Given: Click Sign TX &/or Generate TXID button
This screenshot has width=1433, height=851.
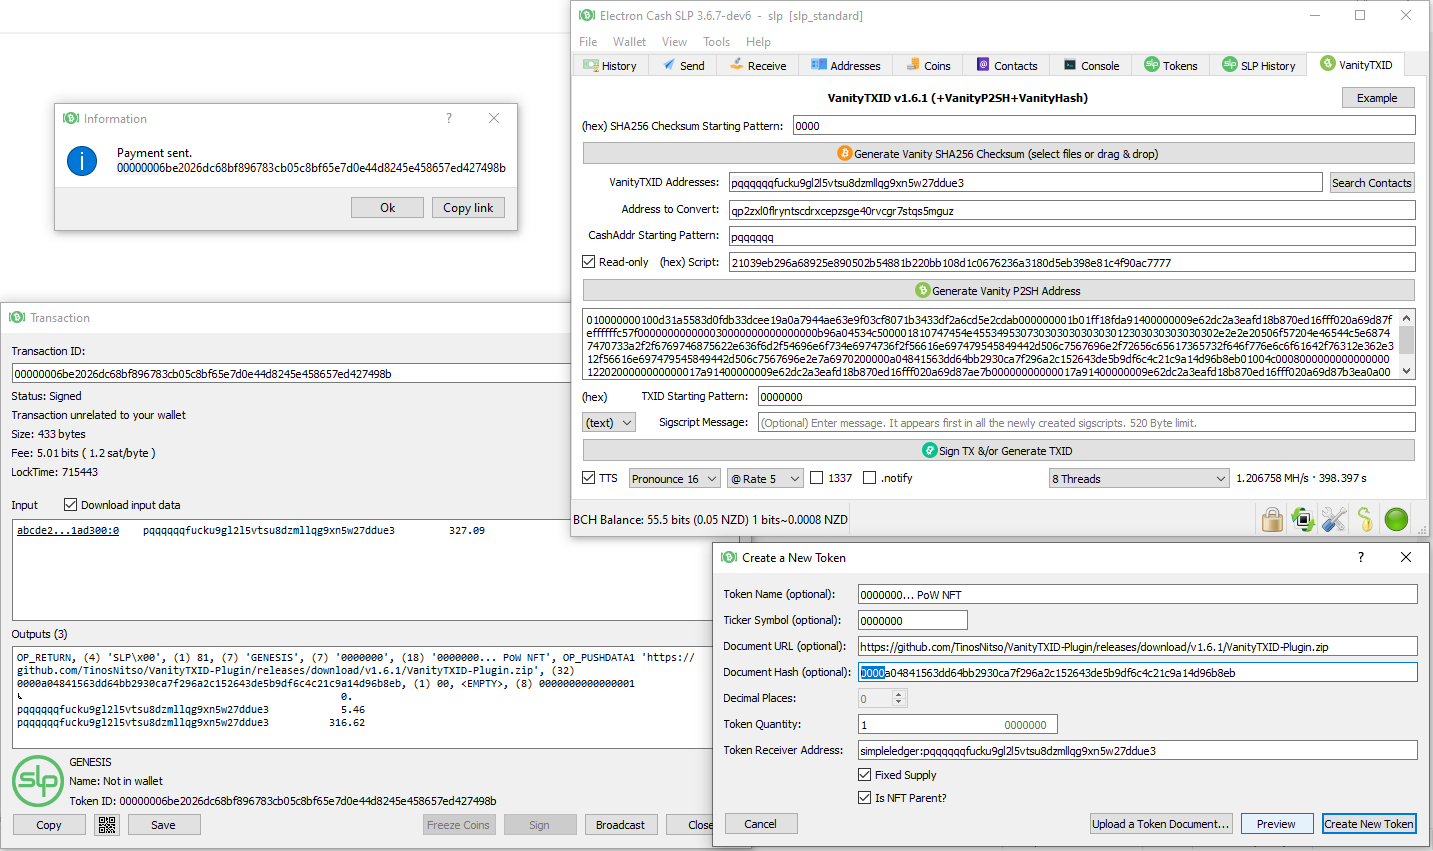Looking at the screenshot, I should coord(998,450).
